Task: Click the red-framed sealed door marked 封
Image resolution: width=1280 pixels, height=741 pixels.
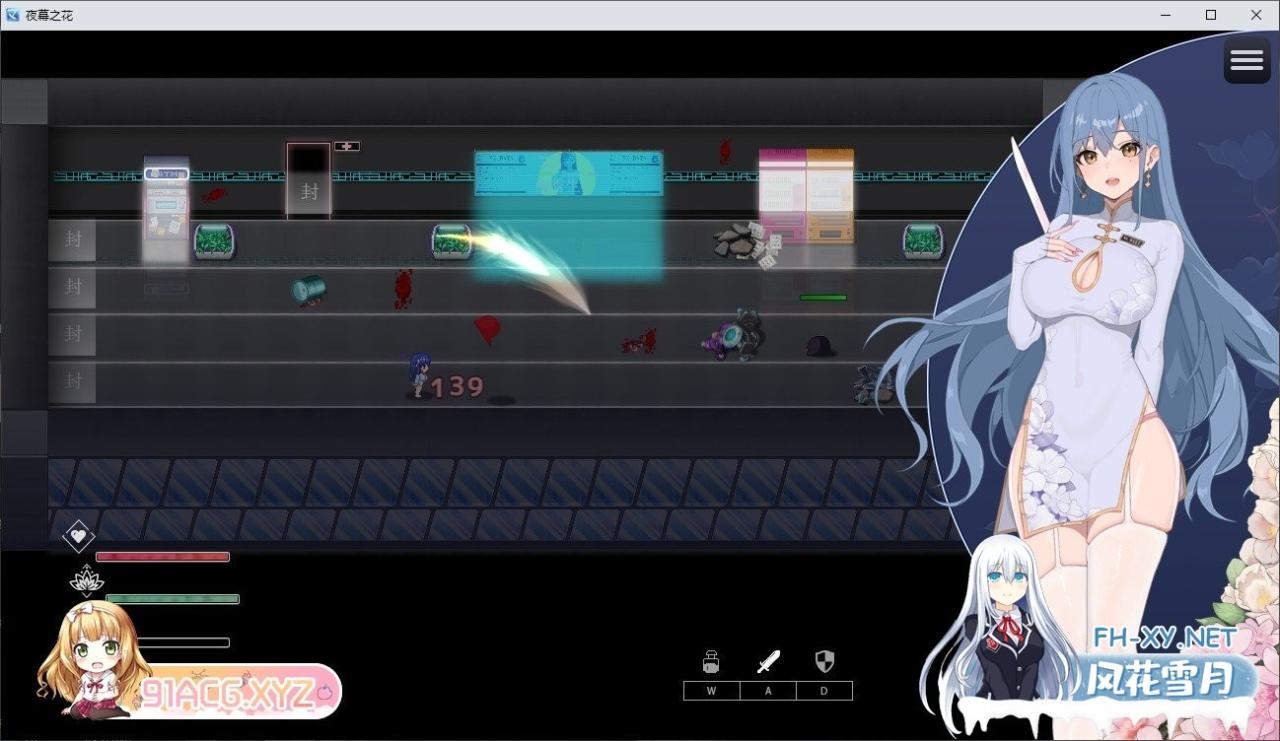Action: click(x=308, y=180)
